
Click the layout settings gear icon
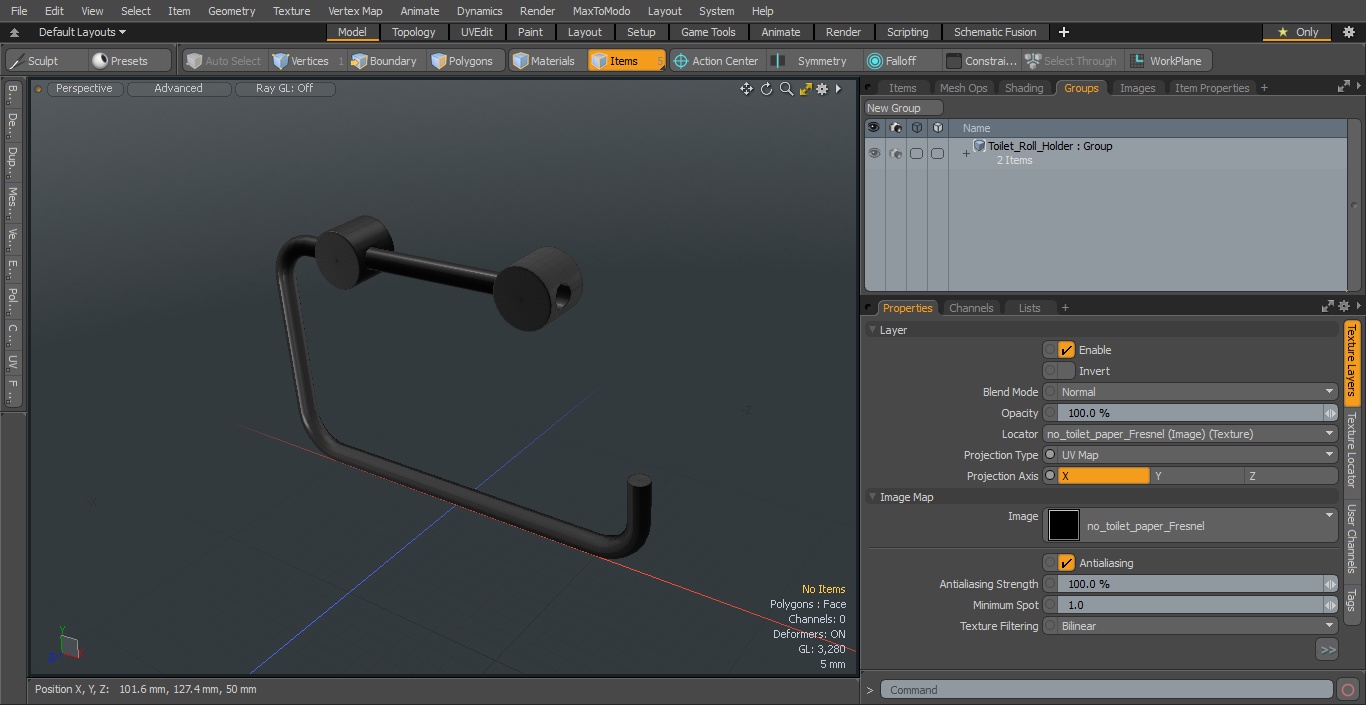click(x=1348, y=32)
